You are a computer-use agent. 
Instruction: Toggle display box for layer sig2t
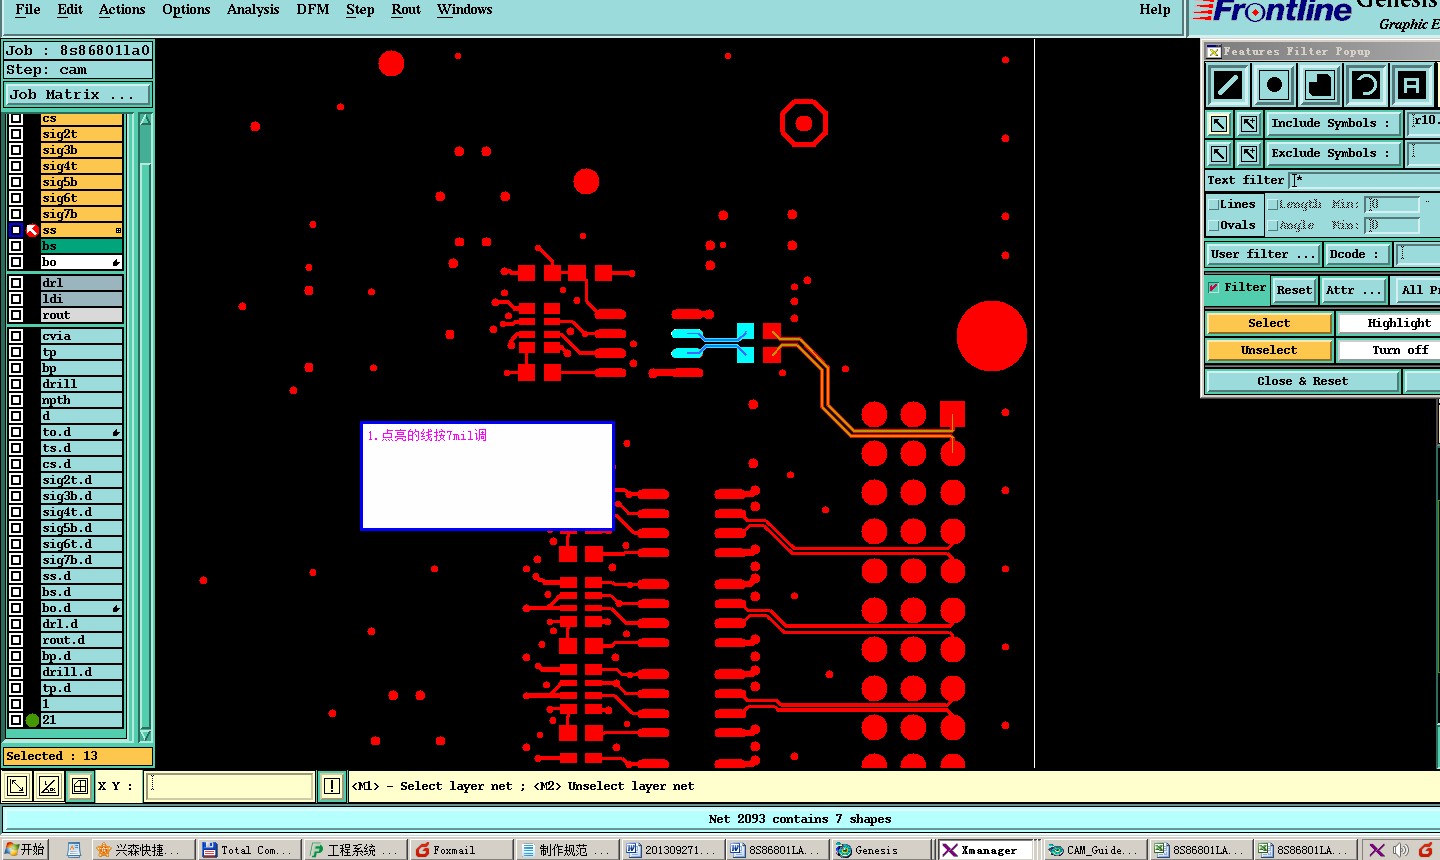(16, 134)
